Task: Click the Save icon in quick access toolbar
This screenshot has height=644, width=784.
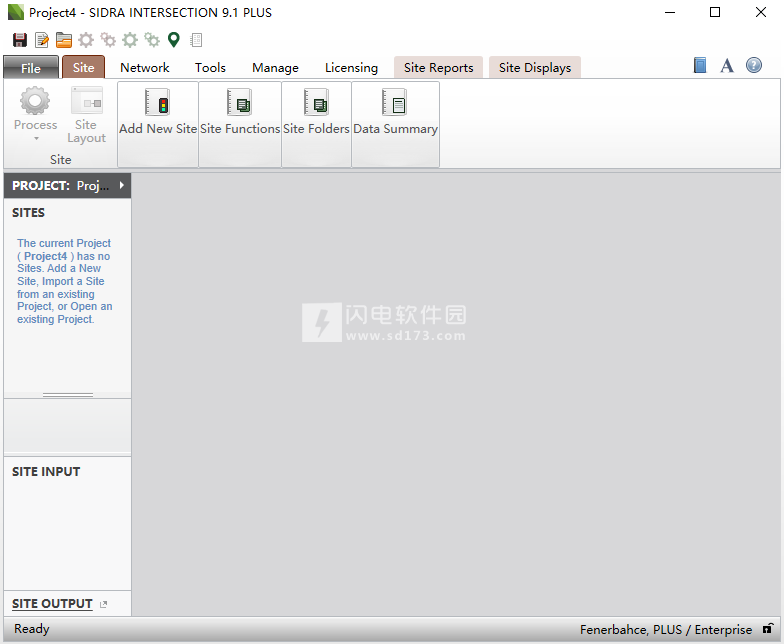Action: (20, 40)
